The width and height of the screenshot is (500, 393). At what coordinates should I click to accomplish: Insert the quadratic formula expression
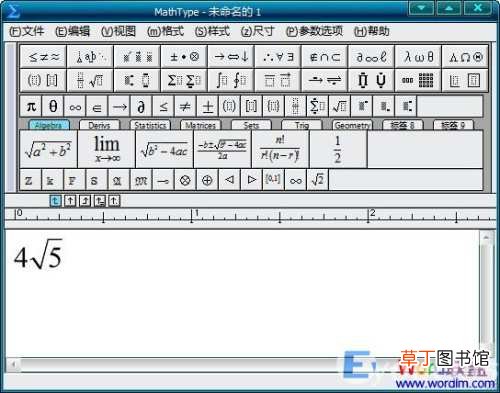tap(223, 149)
